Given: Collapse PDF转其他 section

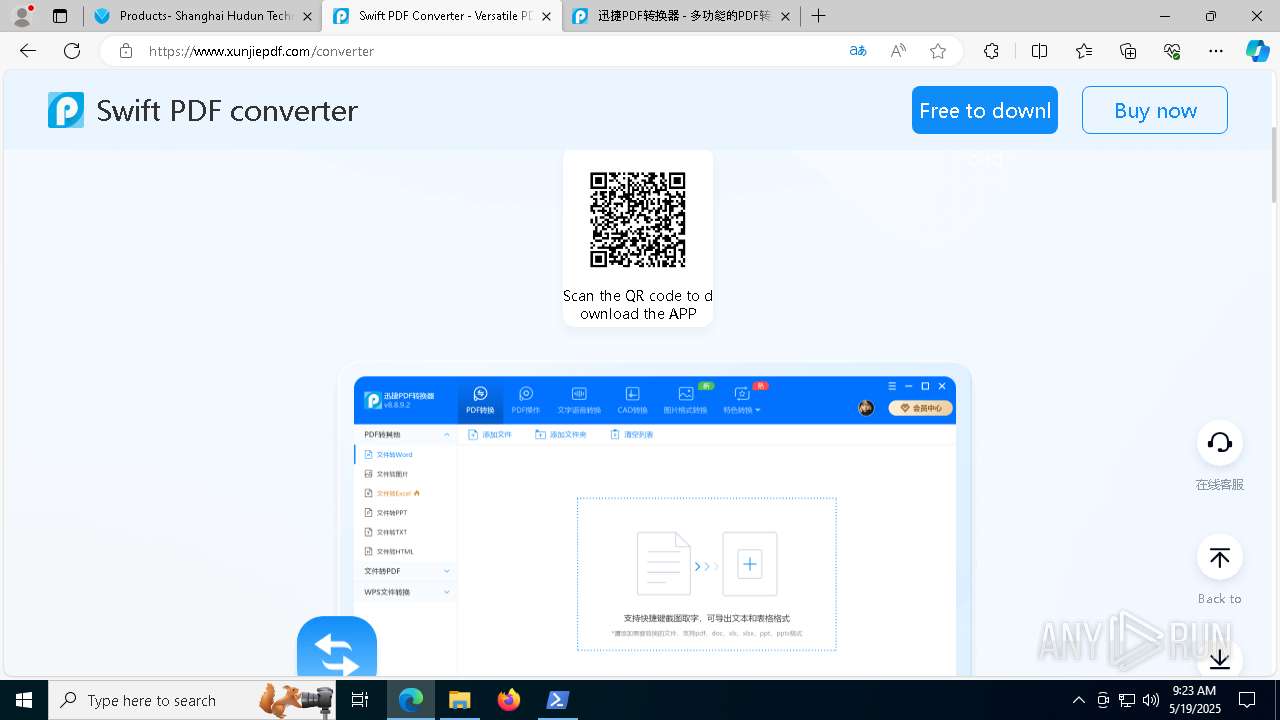Looking at the screenshot, I should pos(405,435).
